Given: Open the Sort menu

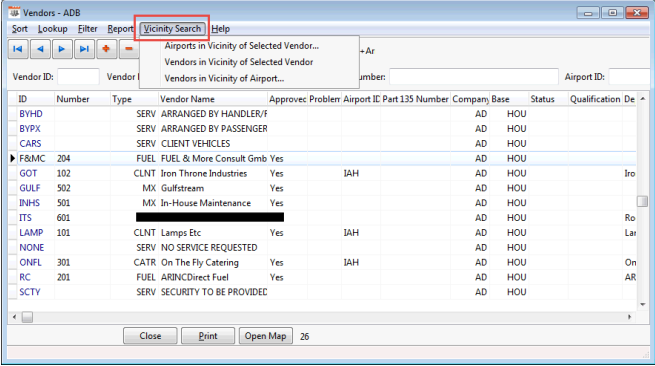Looking at the screenshot, I should point(20,29).
